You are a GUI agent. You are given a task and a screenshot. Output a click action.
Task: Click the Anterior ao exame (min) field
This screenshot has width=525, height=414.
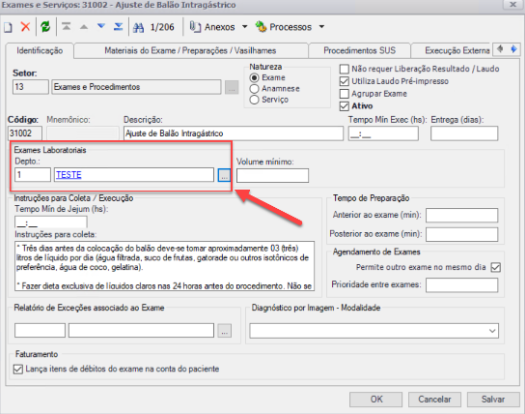pos(462,215)
